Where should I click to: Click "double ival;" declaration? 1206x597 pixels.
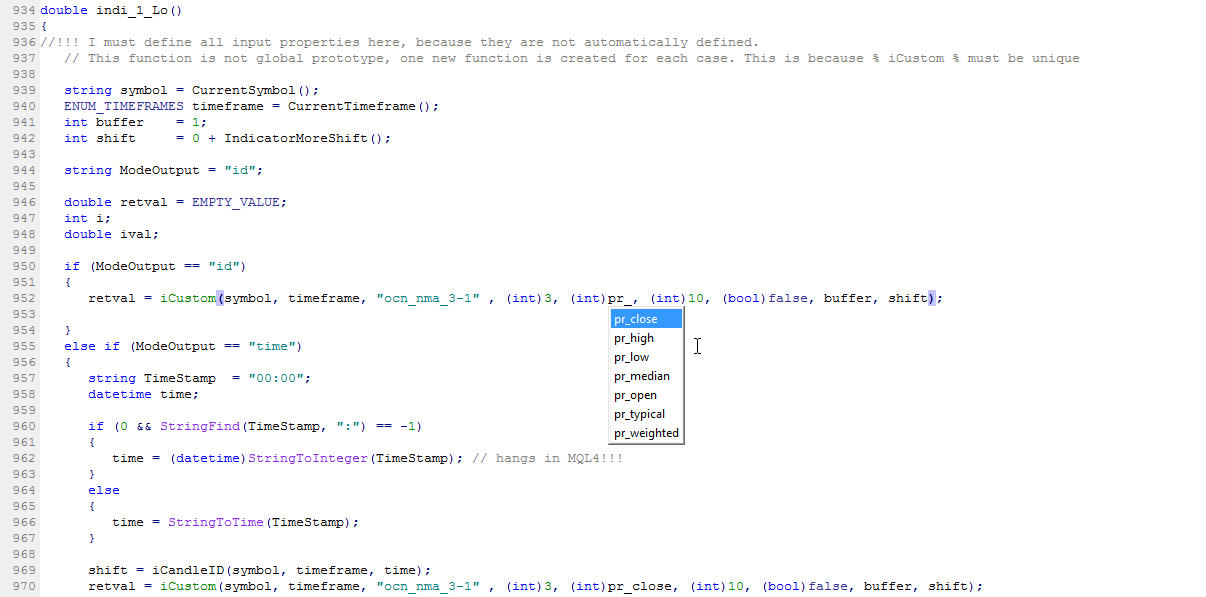pos(112,234)
